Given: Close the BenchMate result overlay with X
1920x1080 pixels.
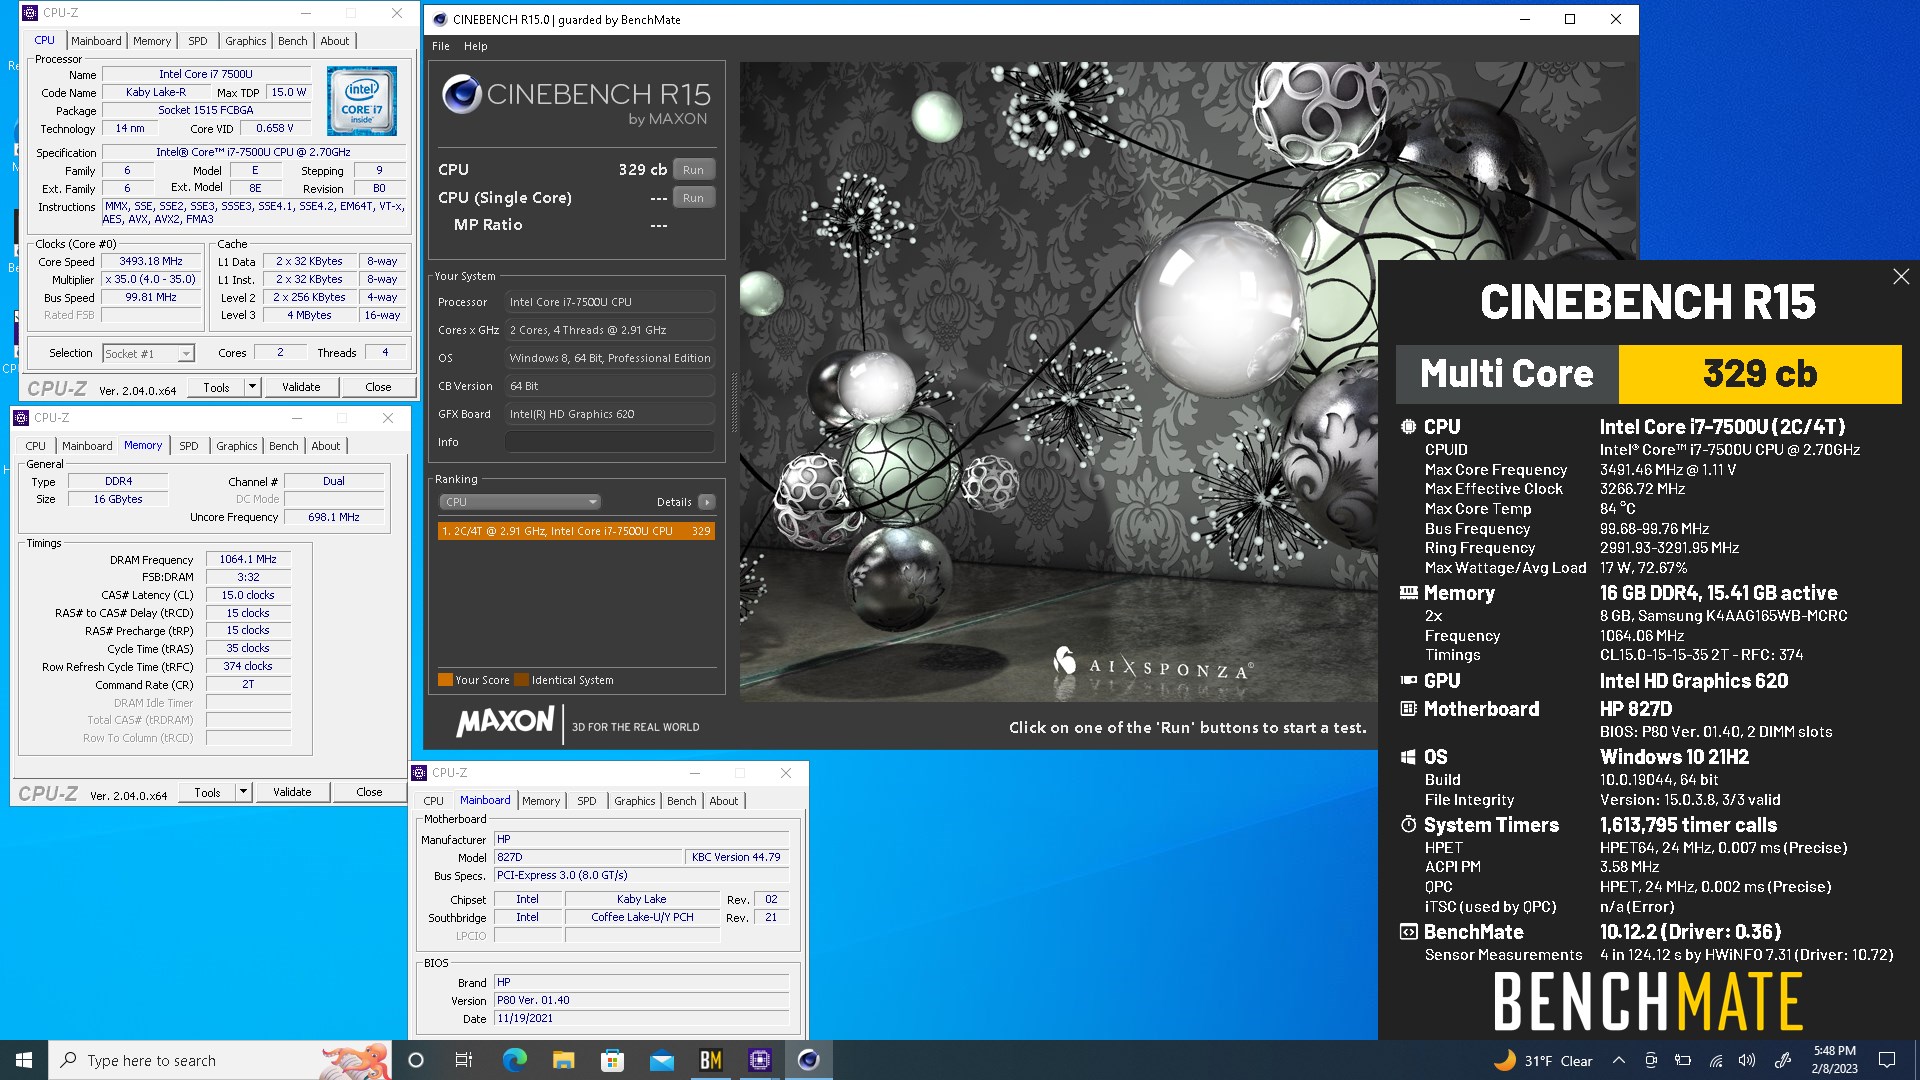Looking at the screenshot, I should pyautogui.click(x=1901, y=277).
